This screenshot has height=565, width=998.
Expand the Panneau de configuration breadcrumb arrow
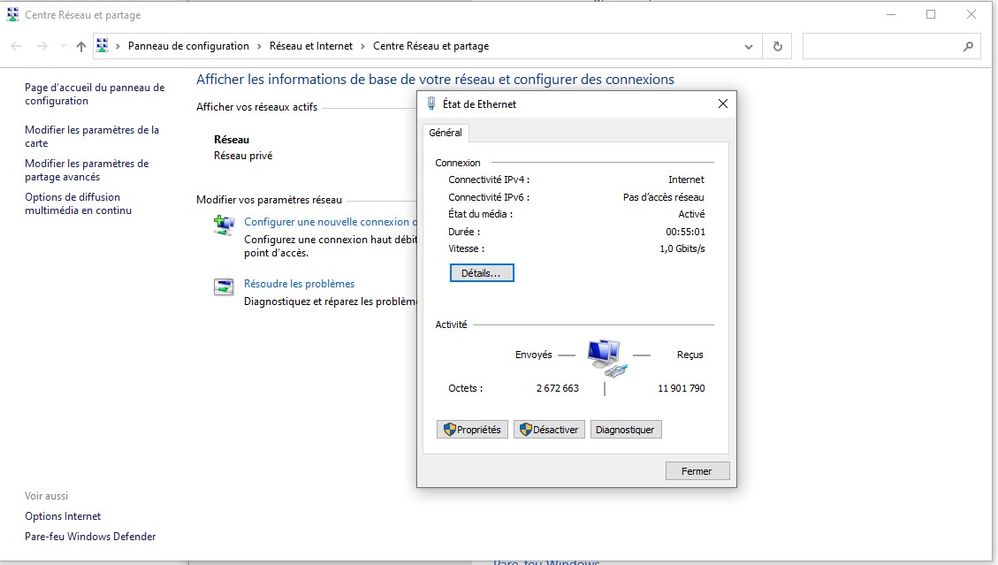coord(259,46)
